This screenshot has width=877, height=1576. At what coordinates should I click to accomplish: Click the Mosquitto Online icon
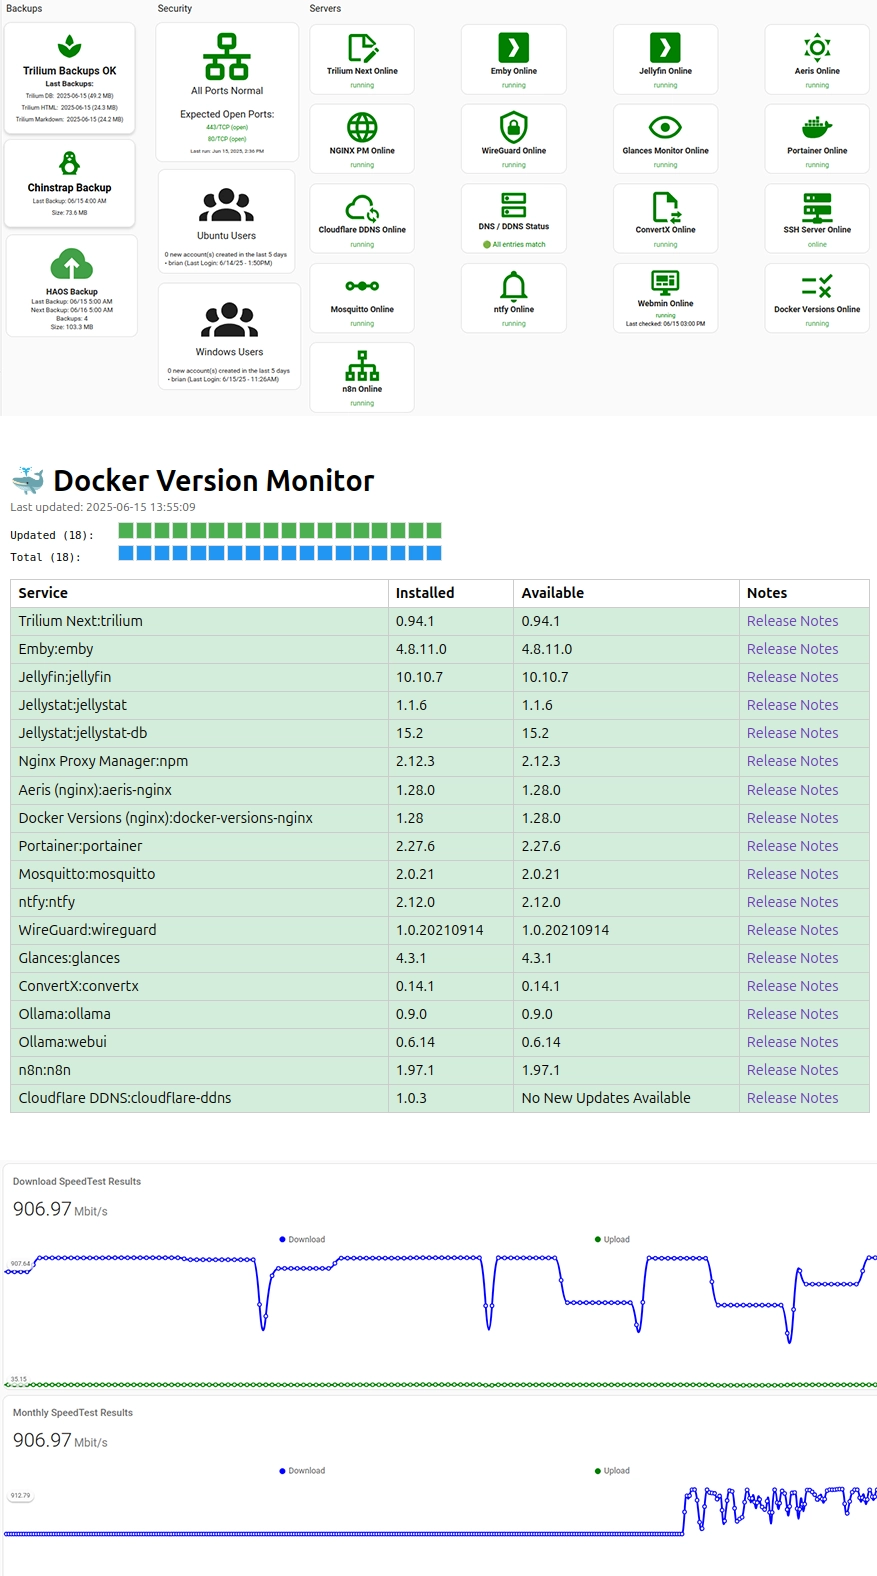click(362, 286)
